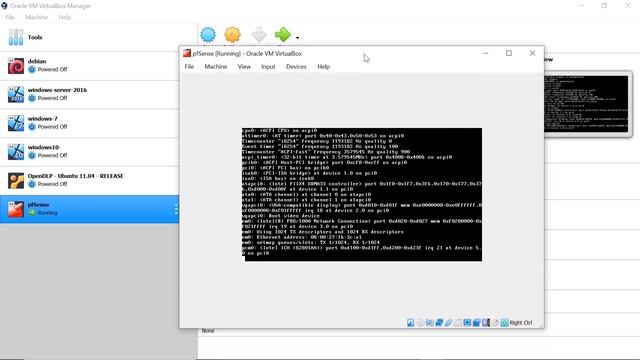
Task: Click the pfSense OS icon in the list
Action: (x=16, y=209)
